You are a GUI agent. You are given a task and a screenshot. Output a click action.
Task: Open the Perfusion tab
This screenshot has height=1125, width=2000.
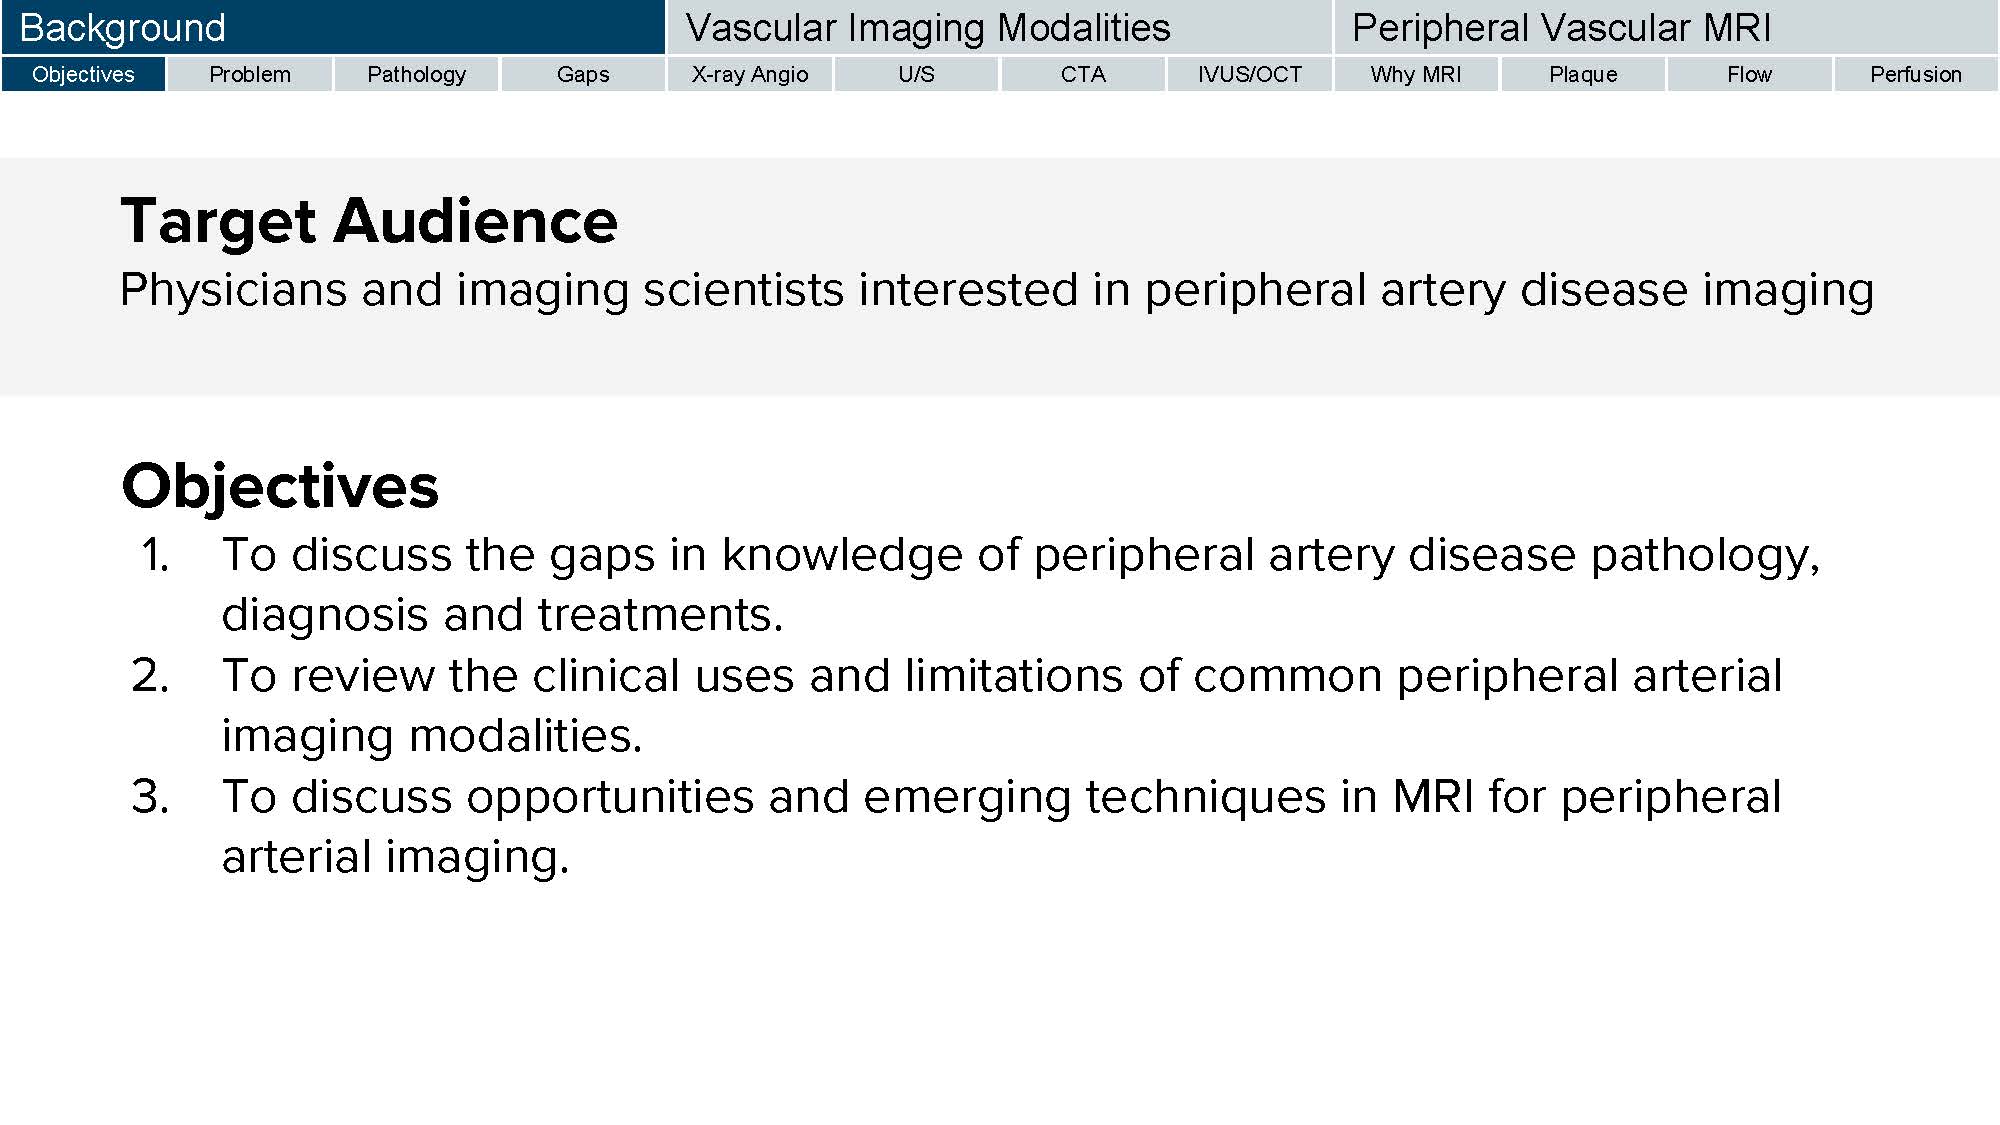tap(1916, 75)
